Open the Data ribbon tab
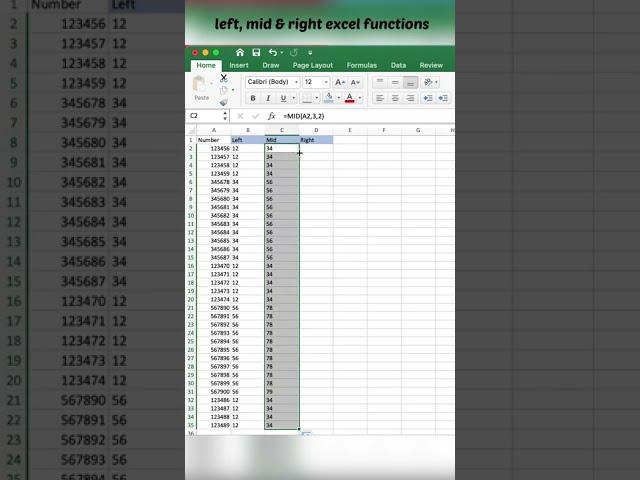640x480 pixels. click(398, 65)
